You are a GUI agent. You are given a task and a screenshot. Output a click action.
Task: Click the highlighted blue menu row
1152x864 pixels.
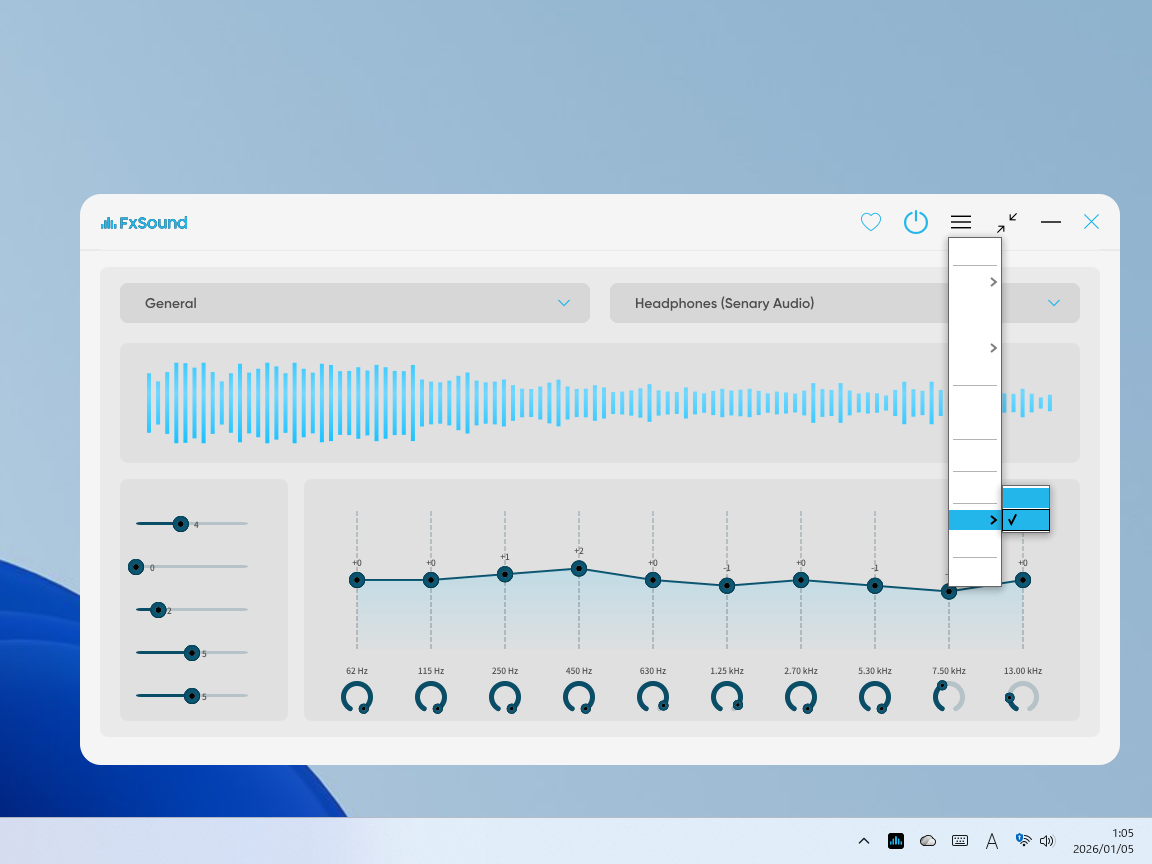[x=975, y=520]
